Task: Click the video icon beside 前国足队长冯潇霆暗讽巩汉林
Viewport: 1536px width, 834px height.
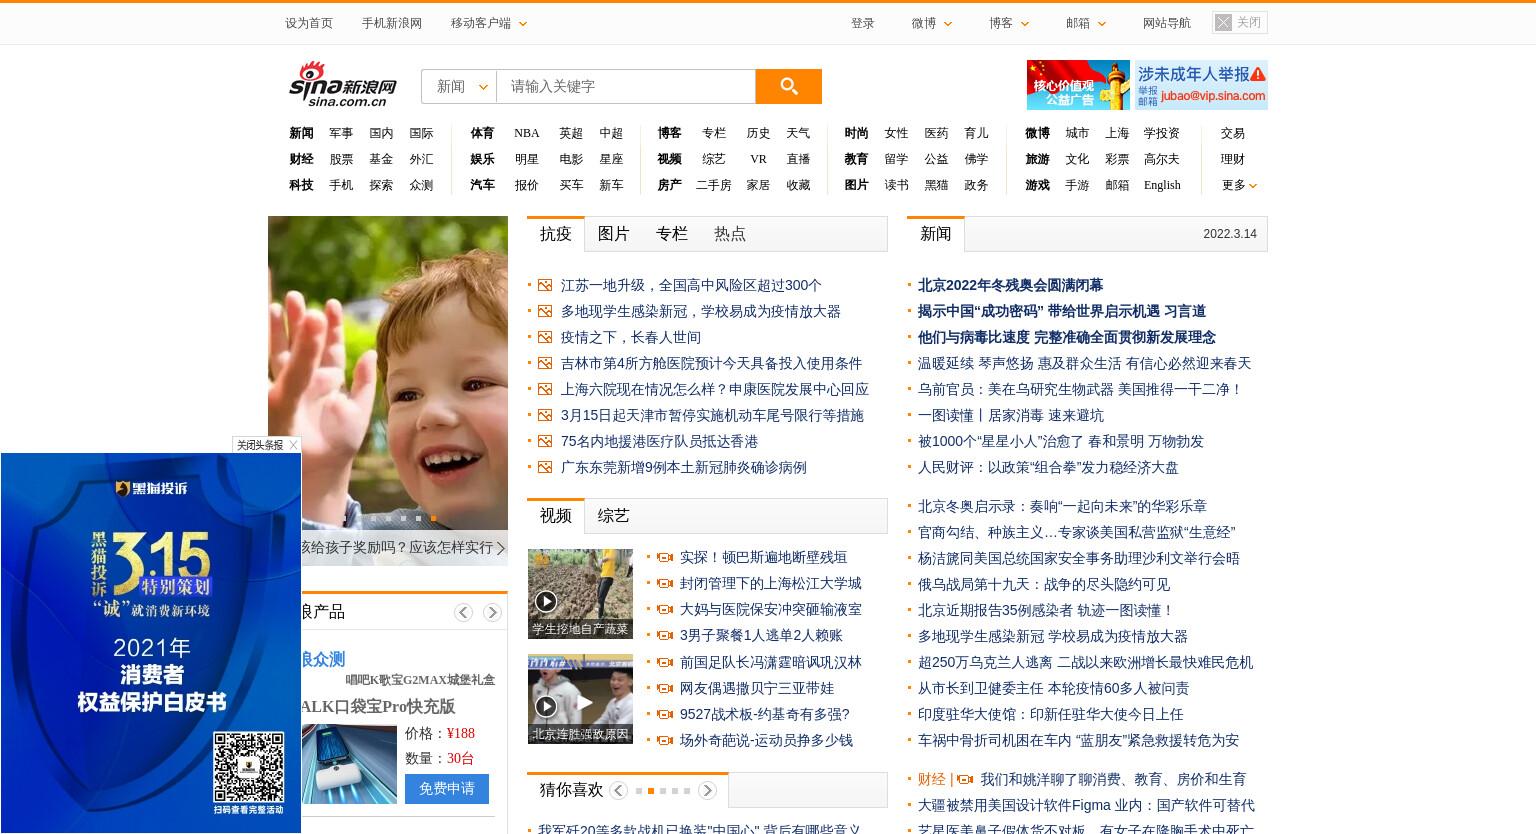Action: (665, 662)
